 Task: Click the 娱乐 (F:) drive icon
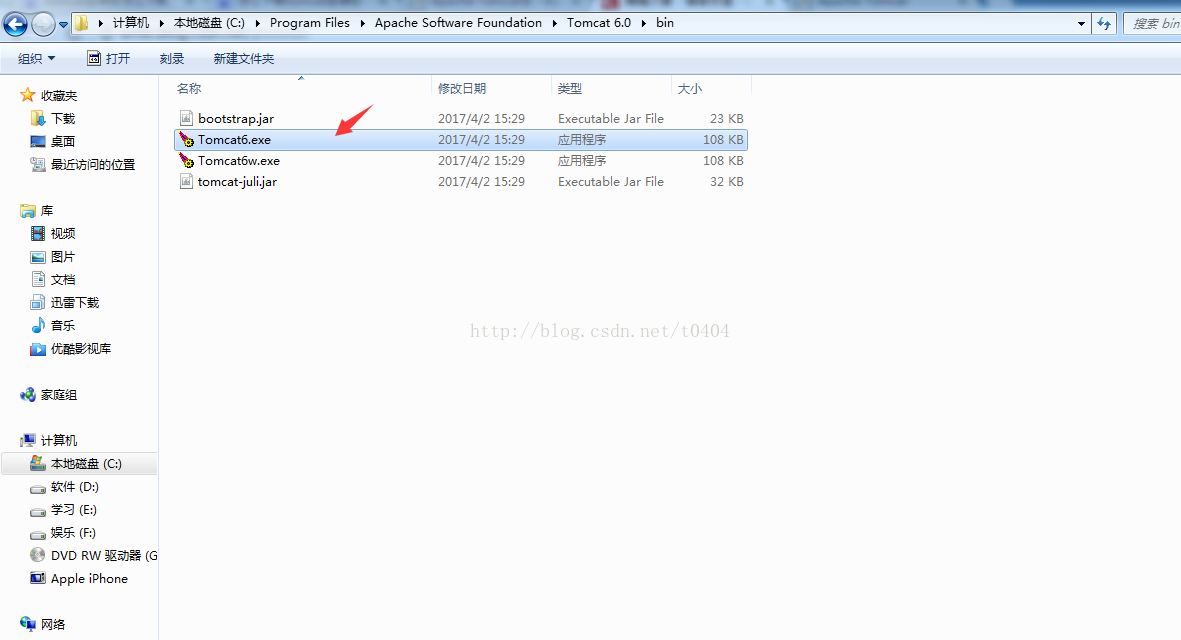click(x=38, y=534)
